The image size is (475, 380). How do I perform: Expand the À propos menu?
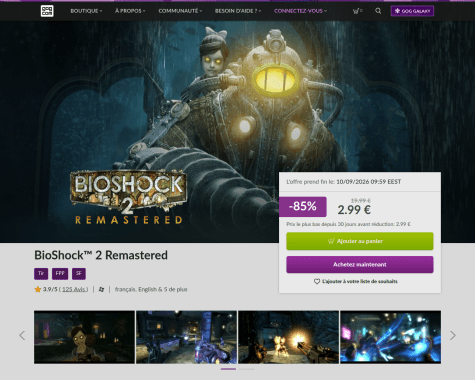point(130,11)
